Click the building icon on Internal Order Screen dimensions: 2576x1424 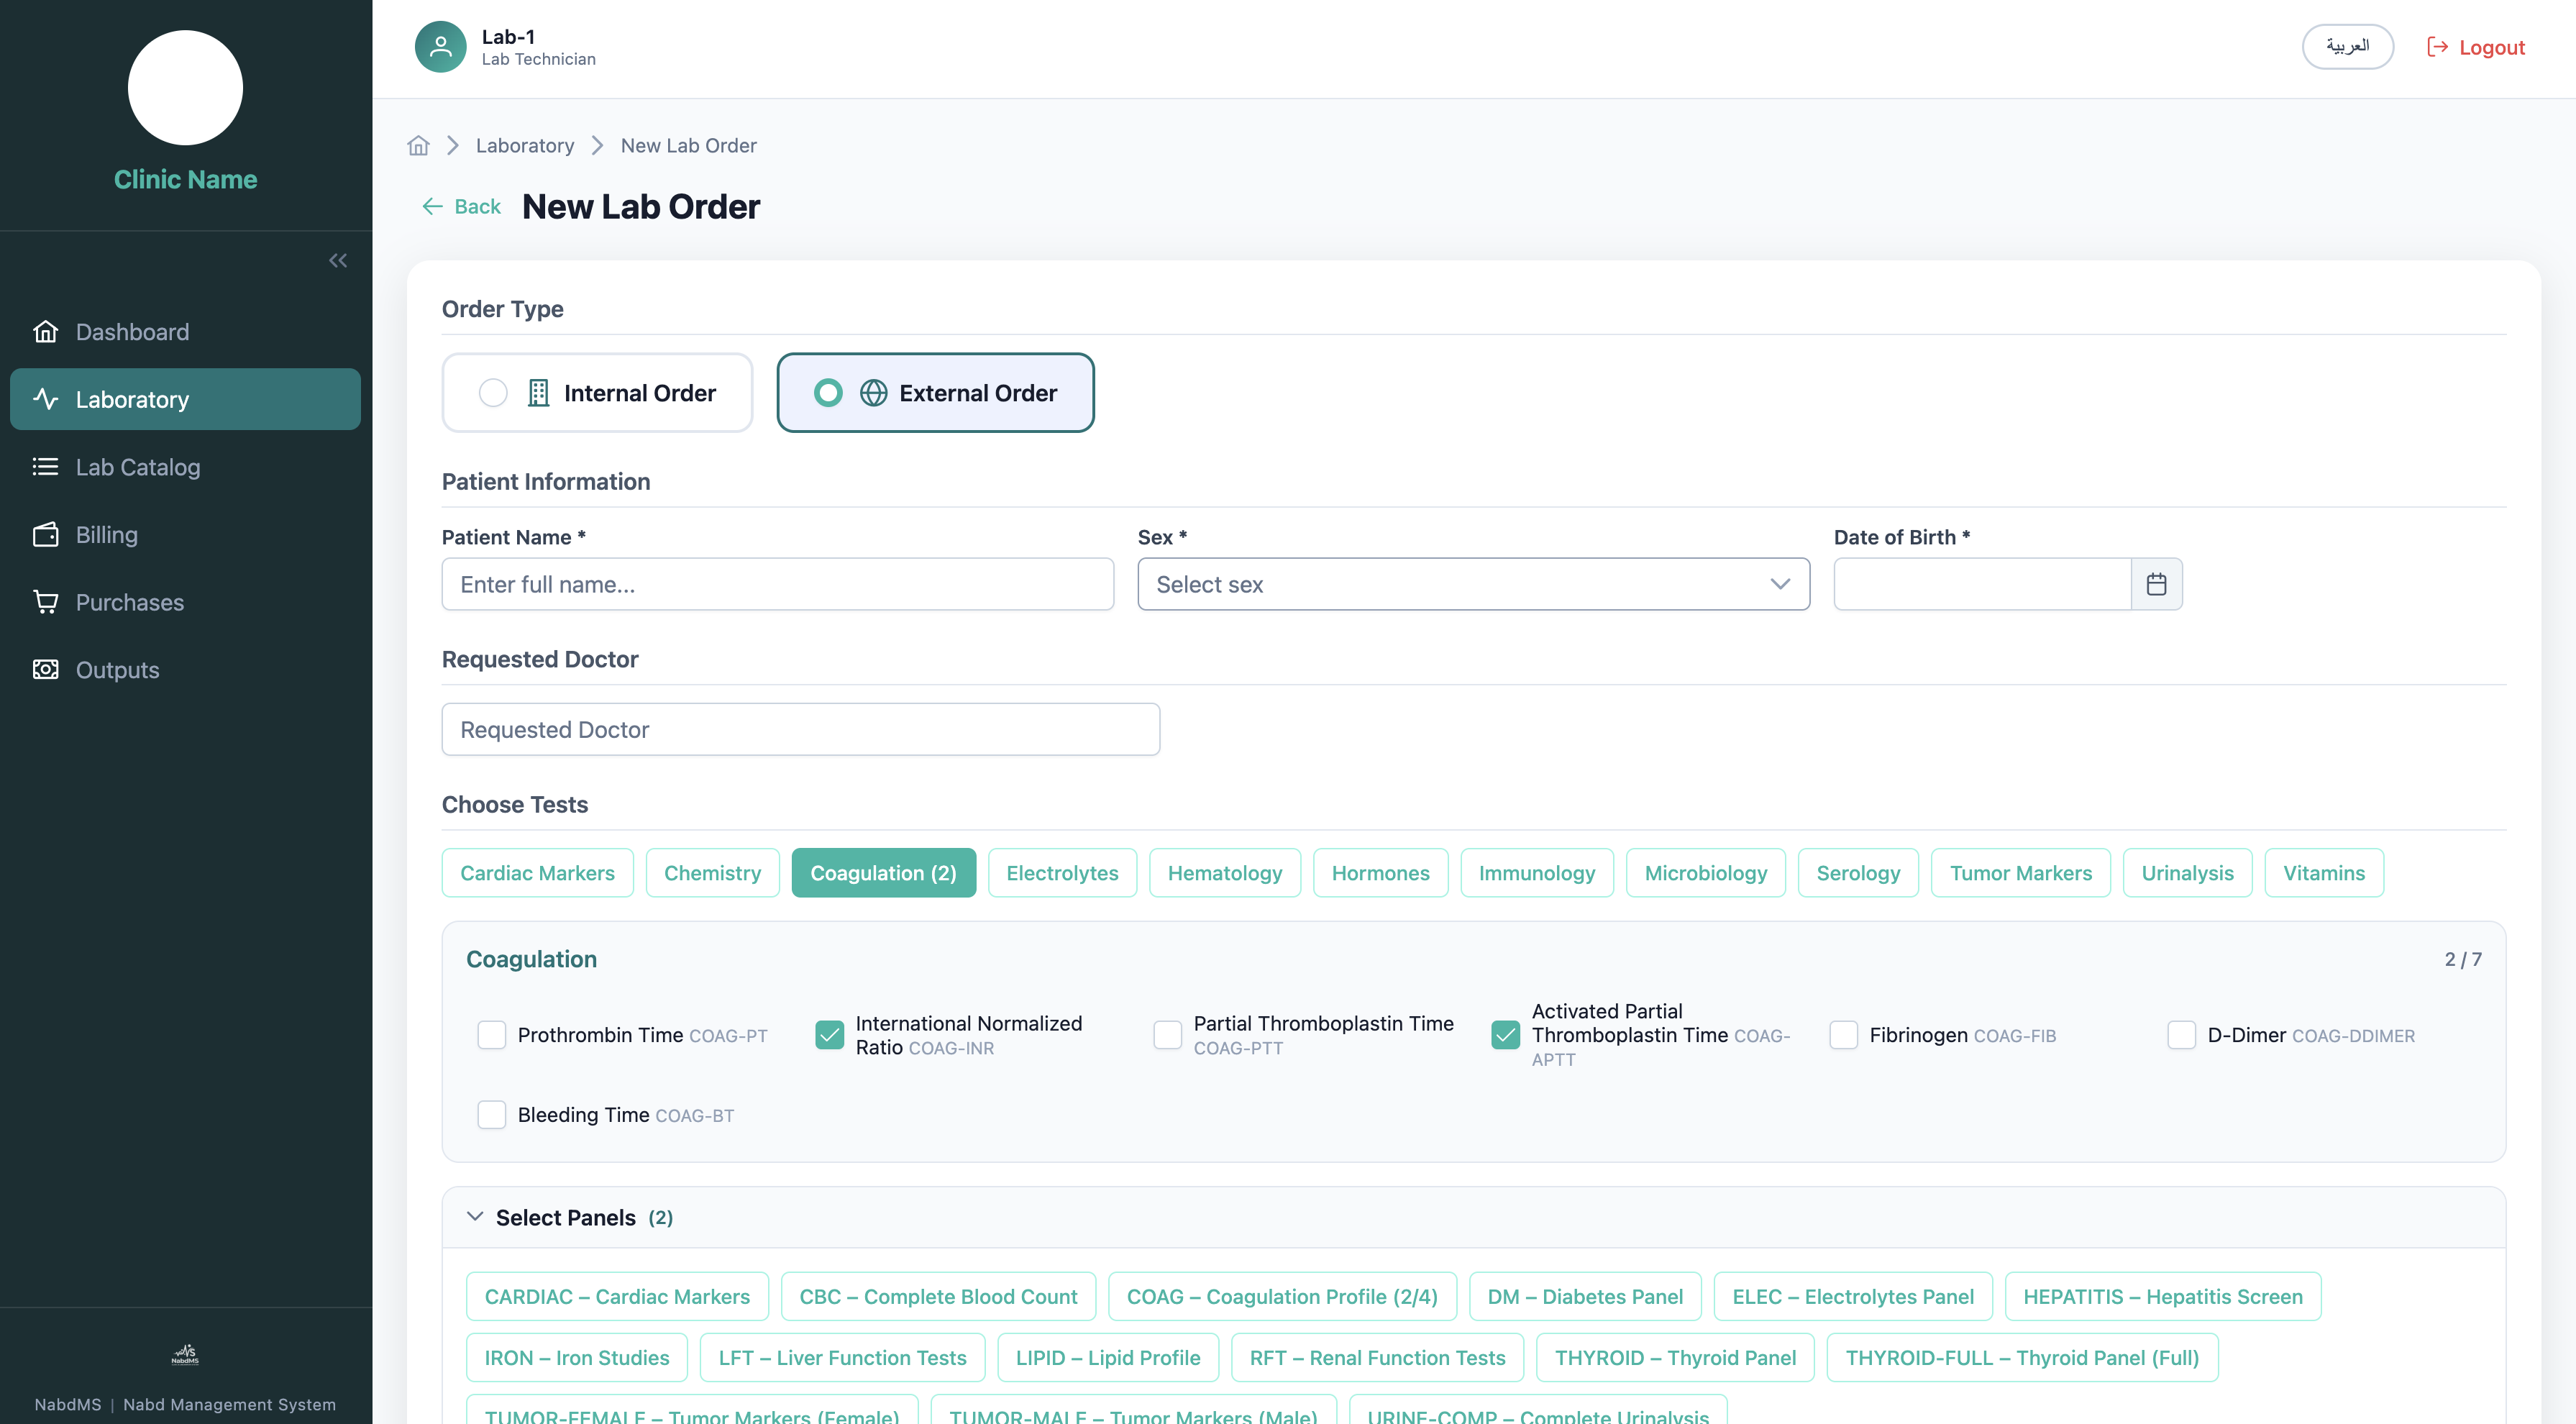(538, 393)
